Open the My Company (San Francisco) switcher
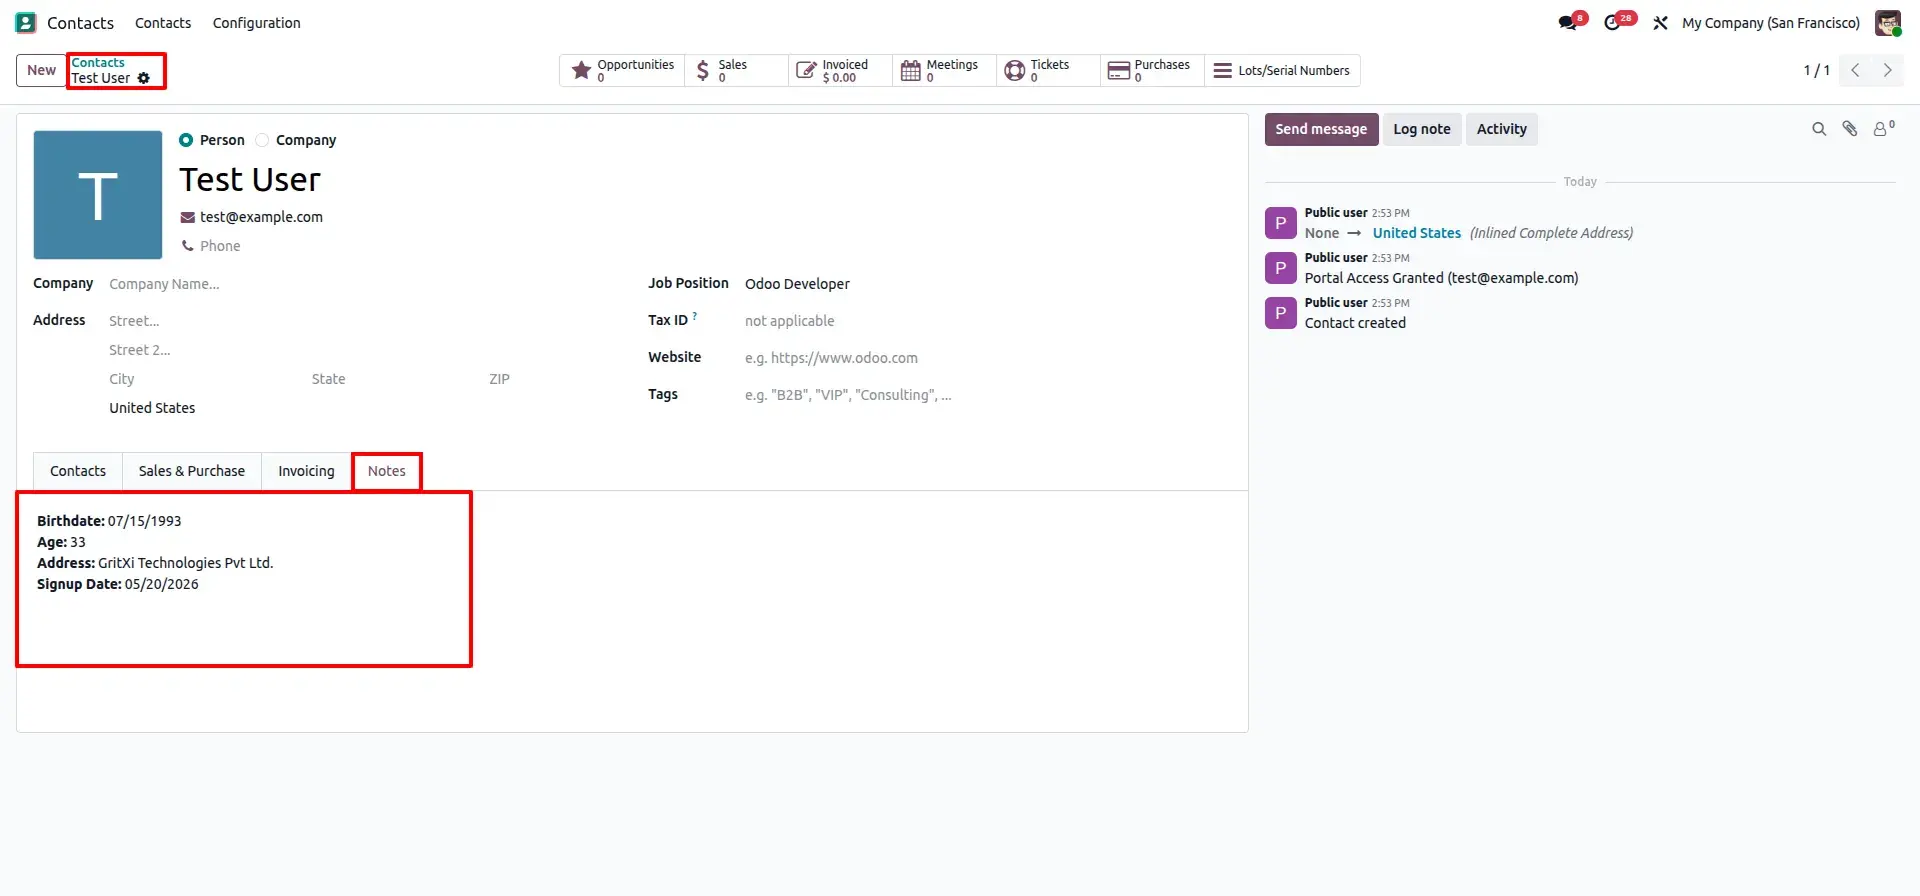The width and height of the screenshot is (1920, 896). (x=1771, y=23)
